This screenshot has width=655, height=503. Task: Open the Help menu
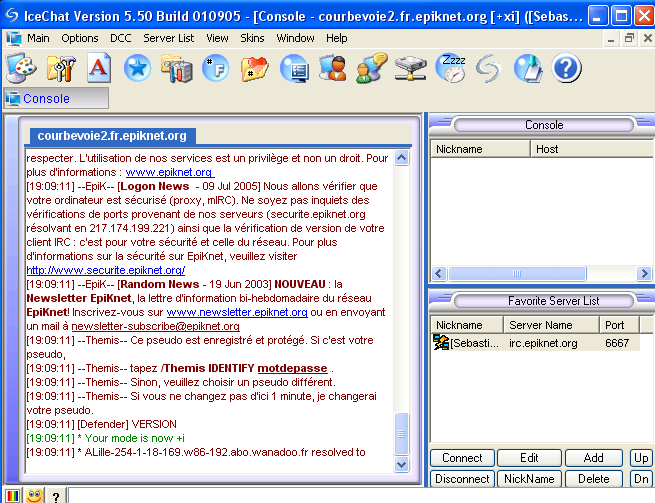coord(337,38)
